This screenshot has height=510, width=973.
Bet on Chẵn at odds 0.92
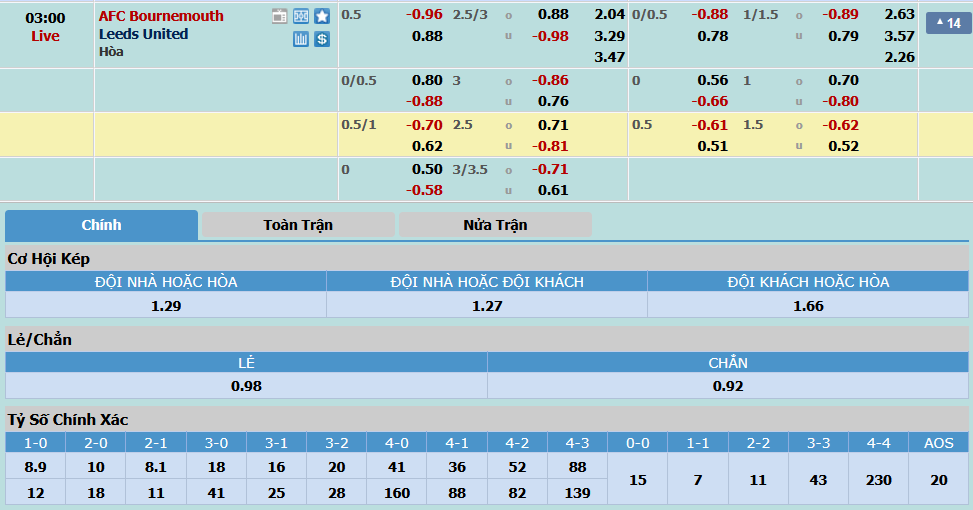tap(728, 386)
